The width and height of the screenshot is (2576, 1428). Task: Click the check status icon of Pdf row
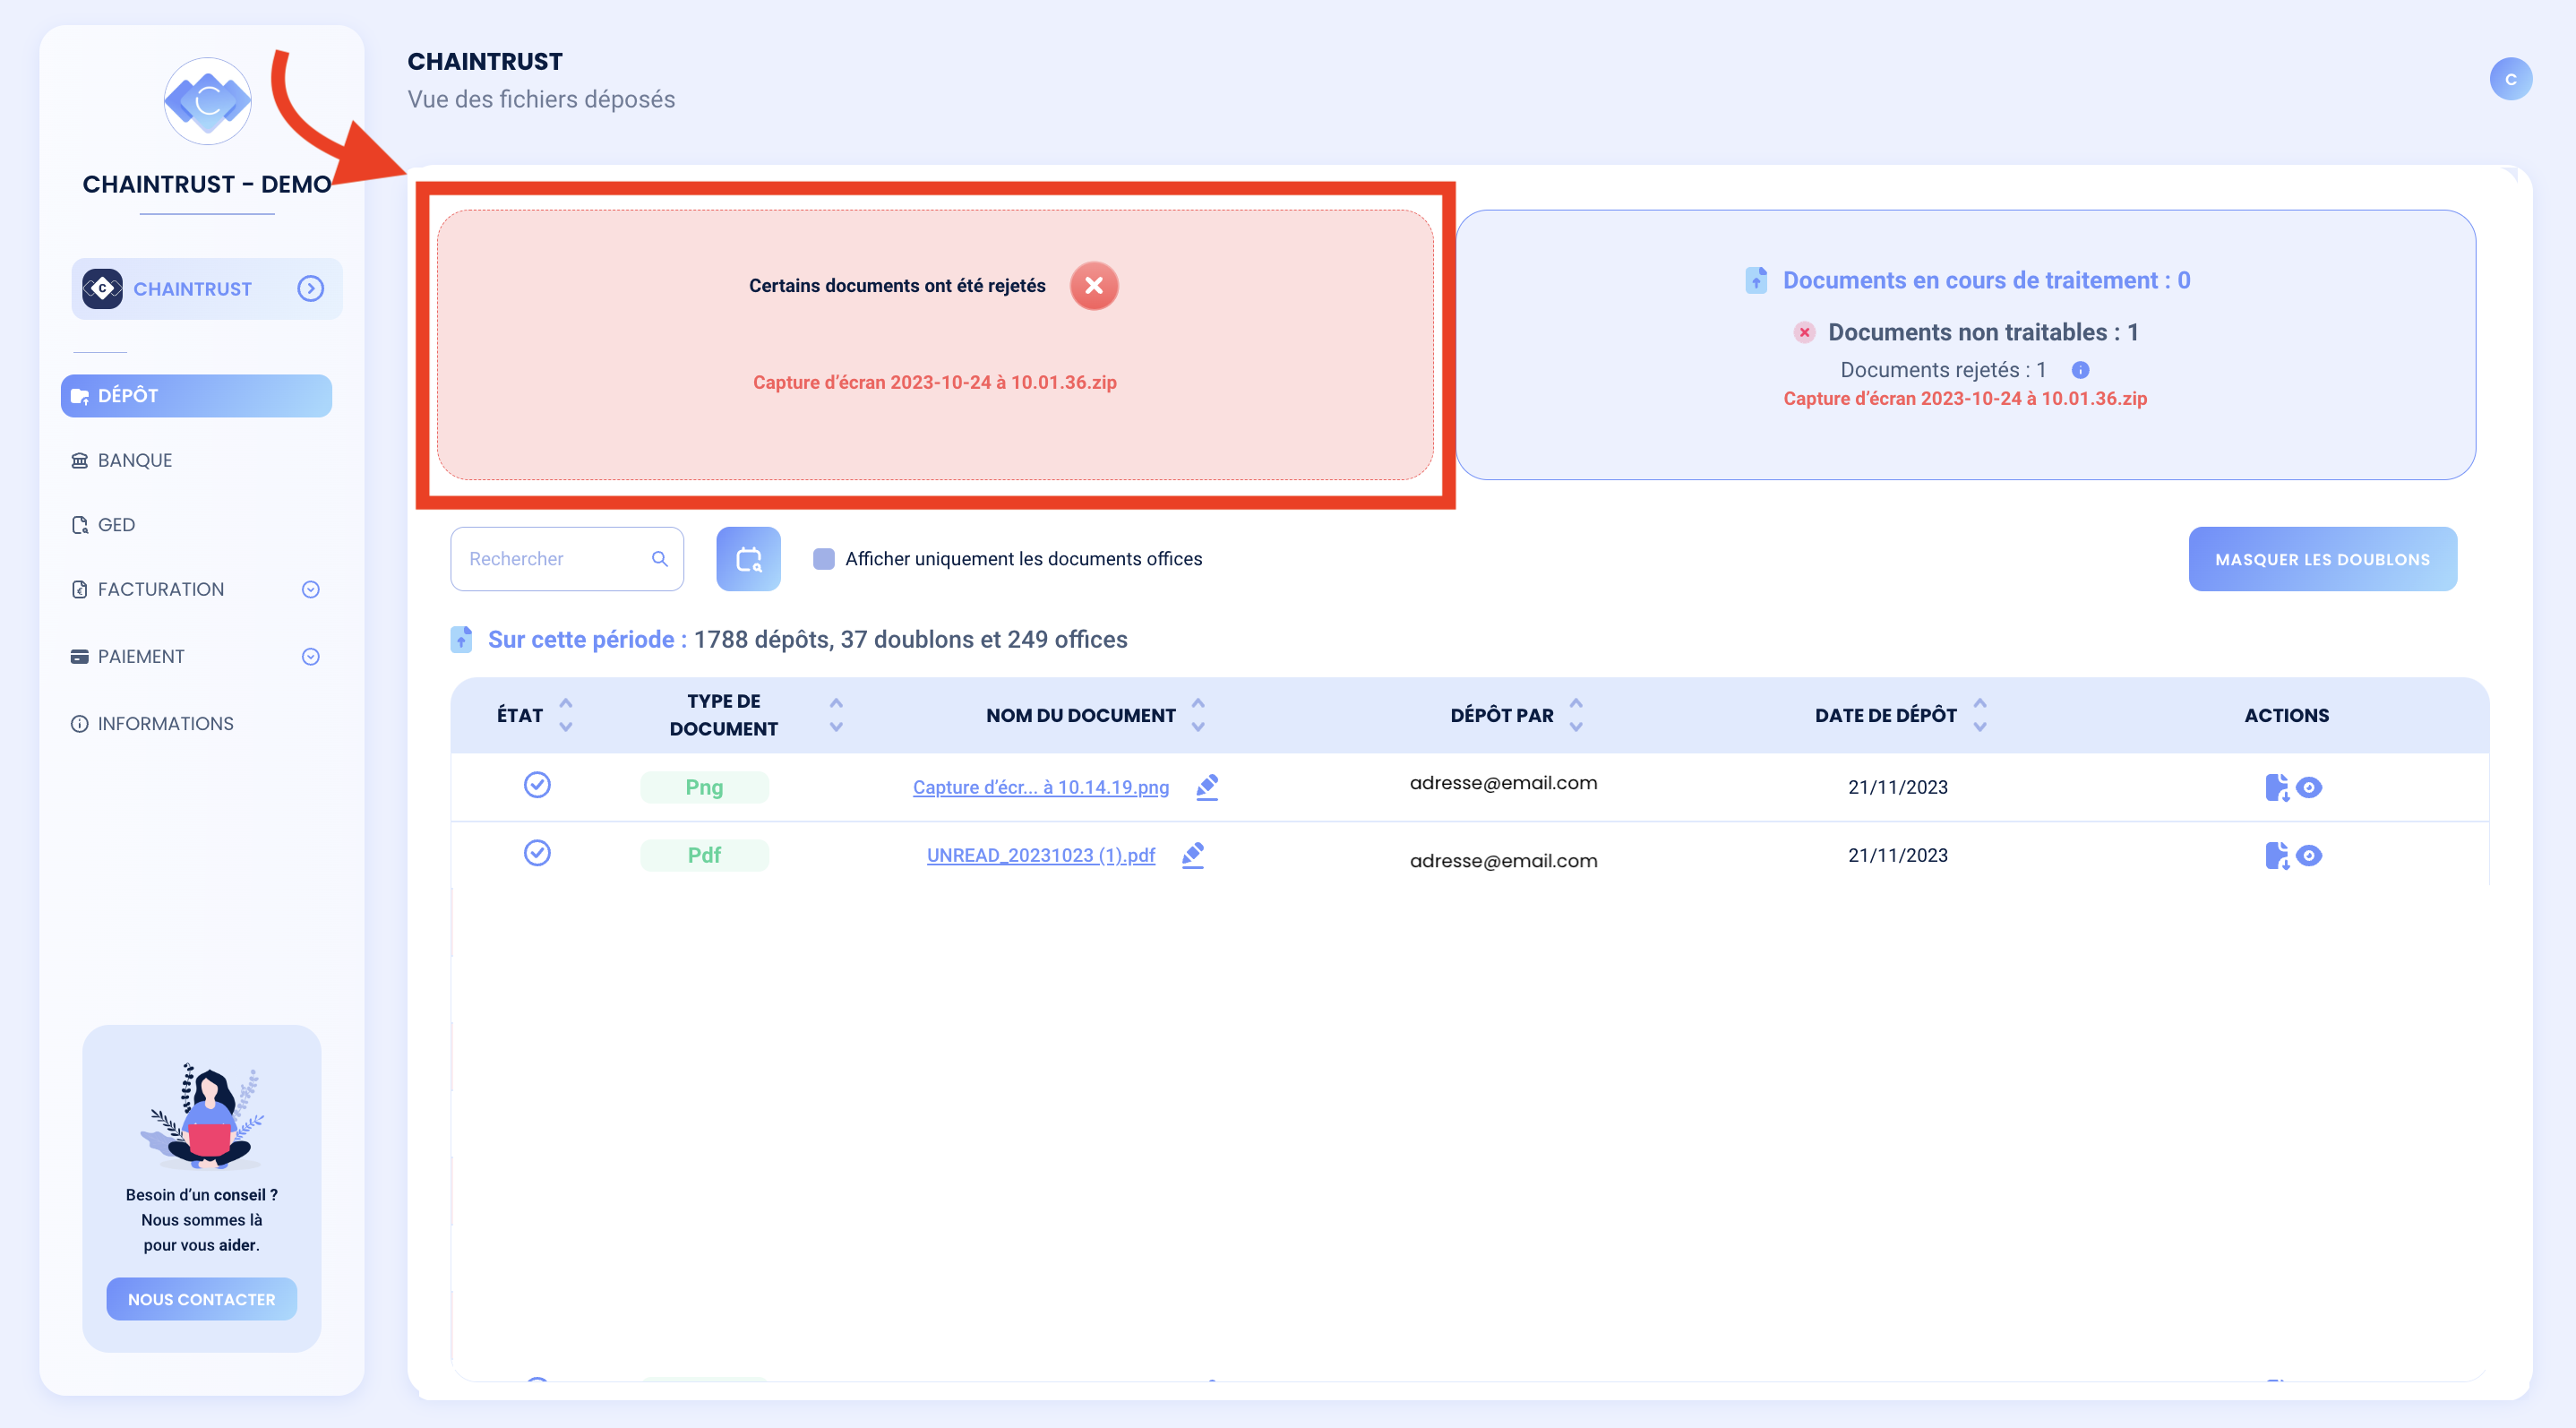[537, 853]
